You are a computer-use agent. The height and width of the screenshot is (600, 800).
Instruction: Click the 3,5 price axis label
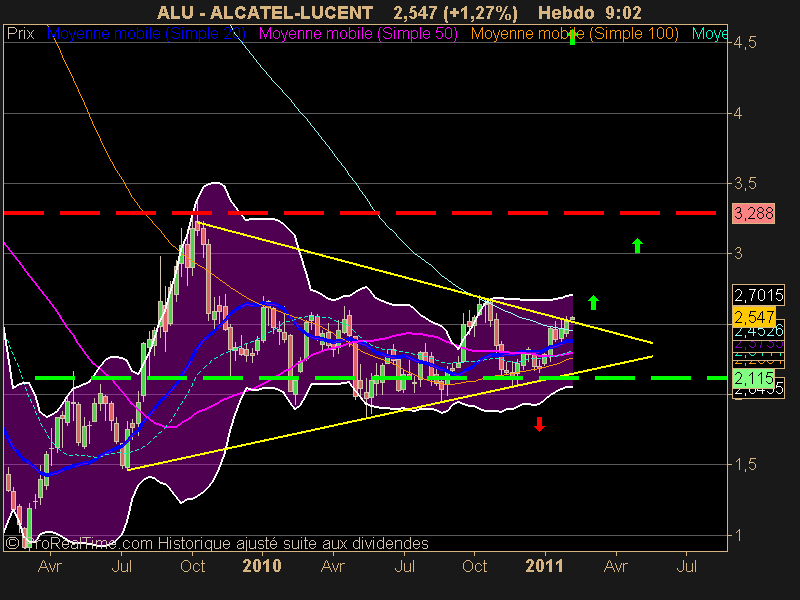(745, 184)
